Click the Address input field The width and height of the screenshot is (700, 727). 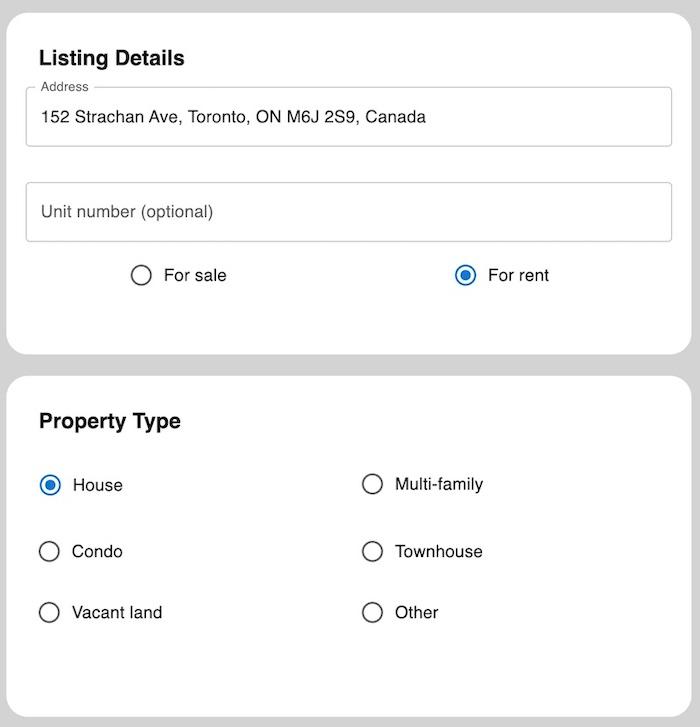point(348,117)
